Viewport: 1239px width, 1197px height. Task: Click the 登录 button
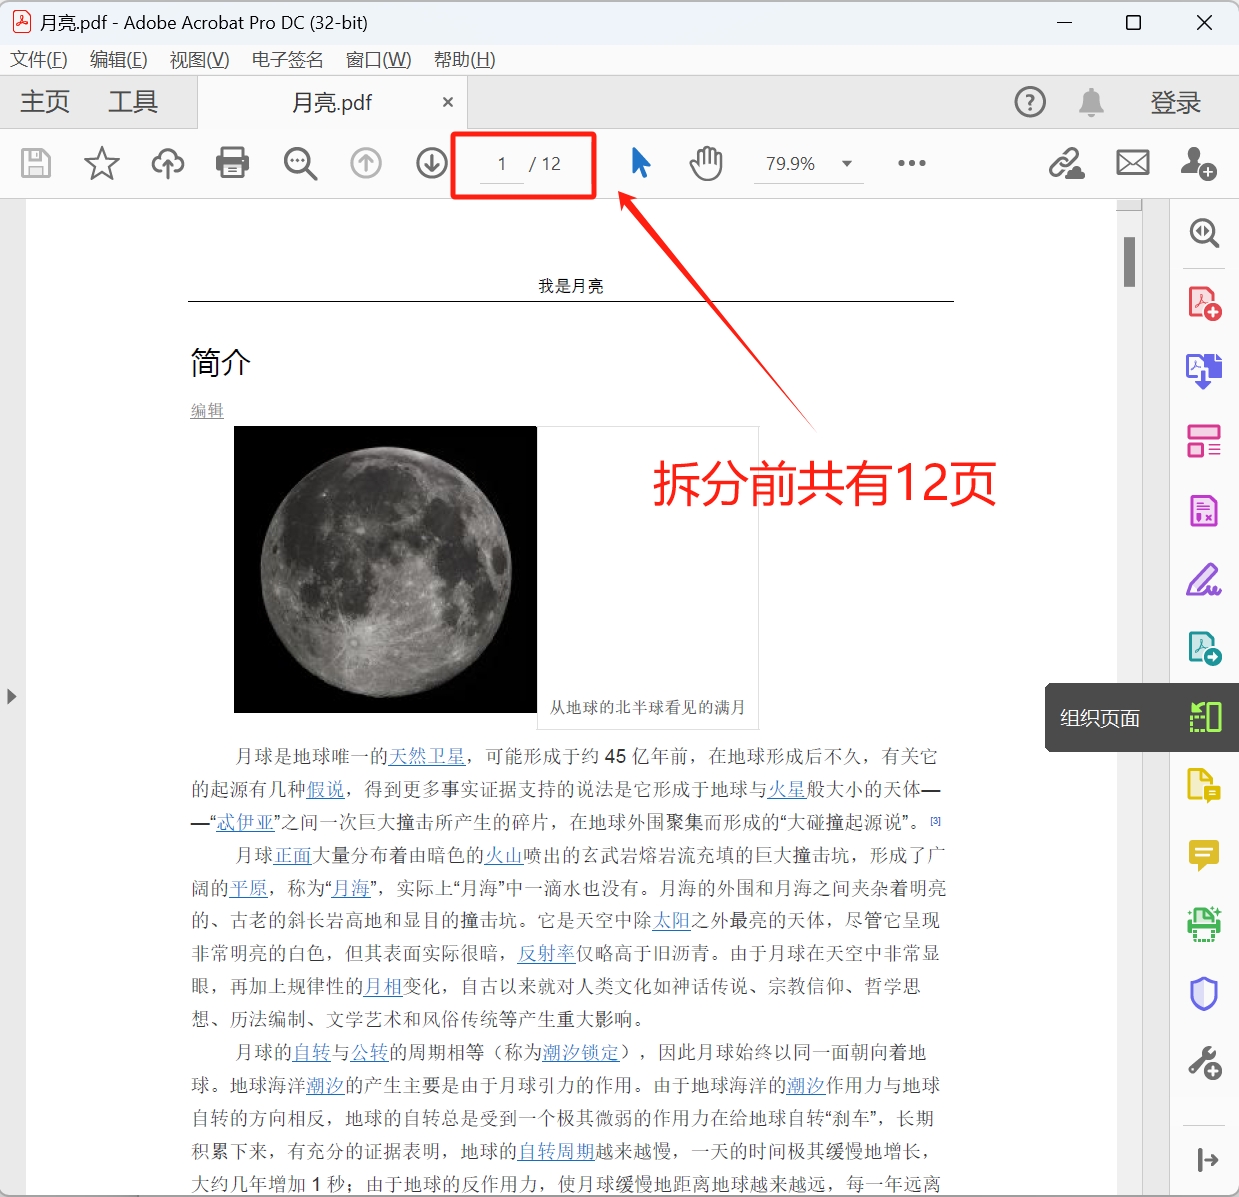coord(1176,102)
